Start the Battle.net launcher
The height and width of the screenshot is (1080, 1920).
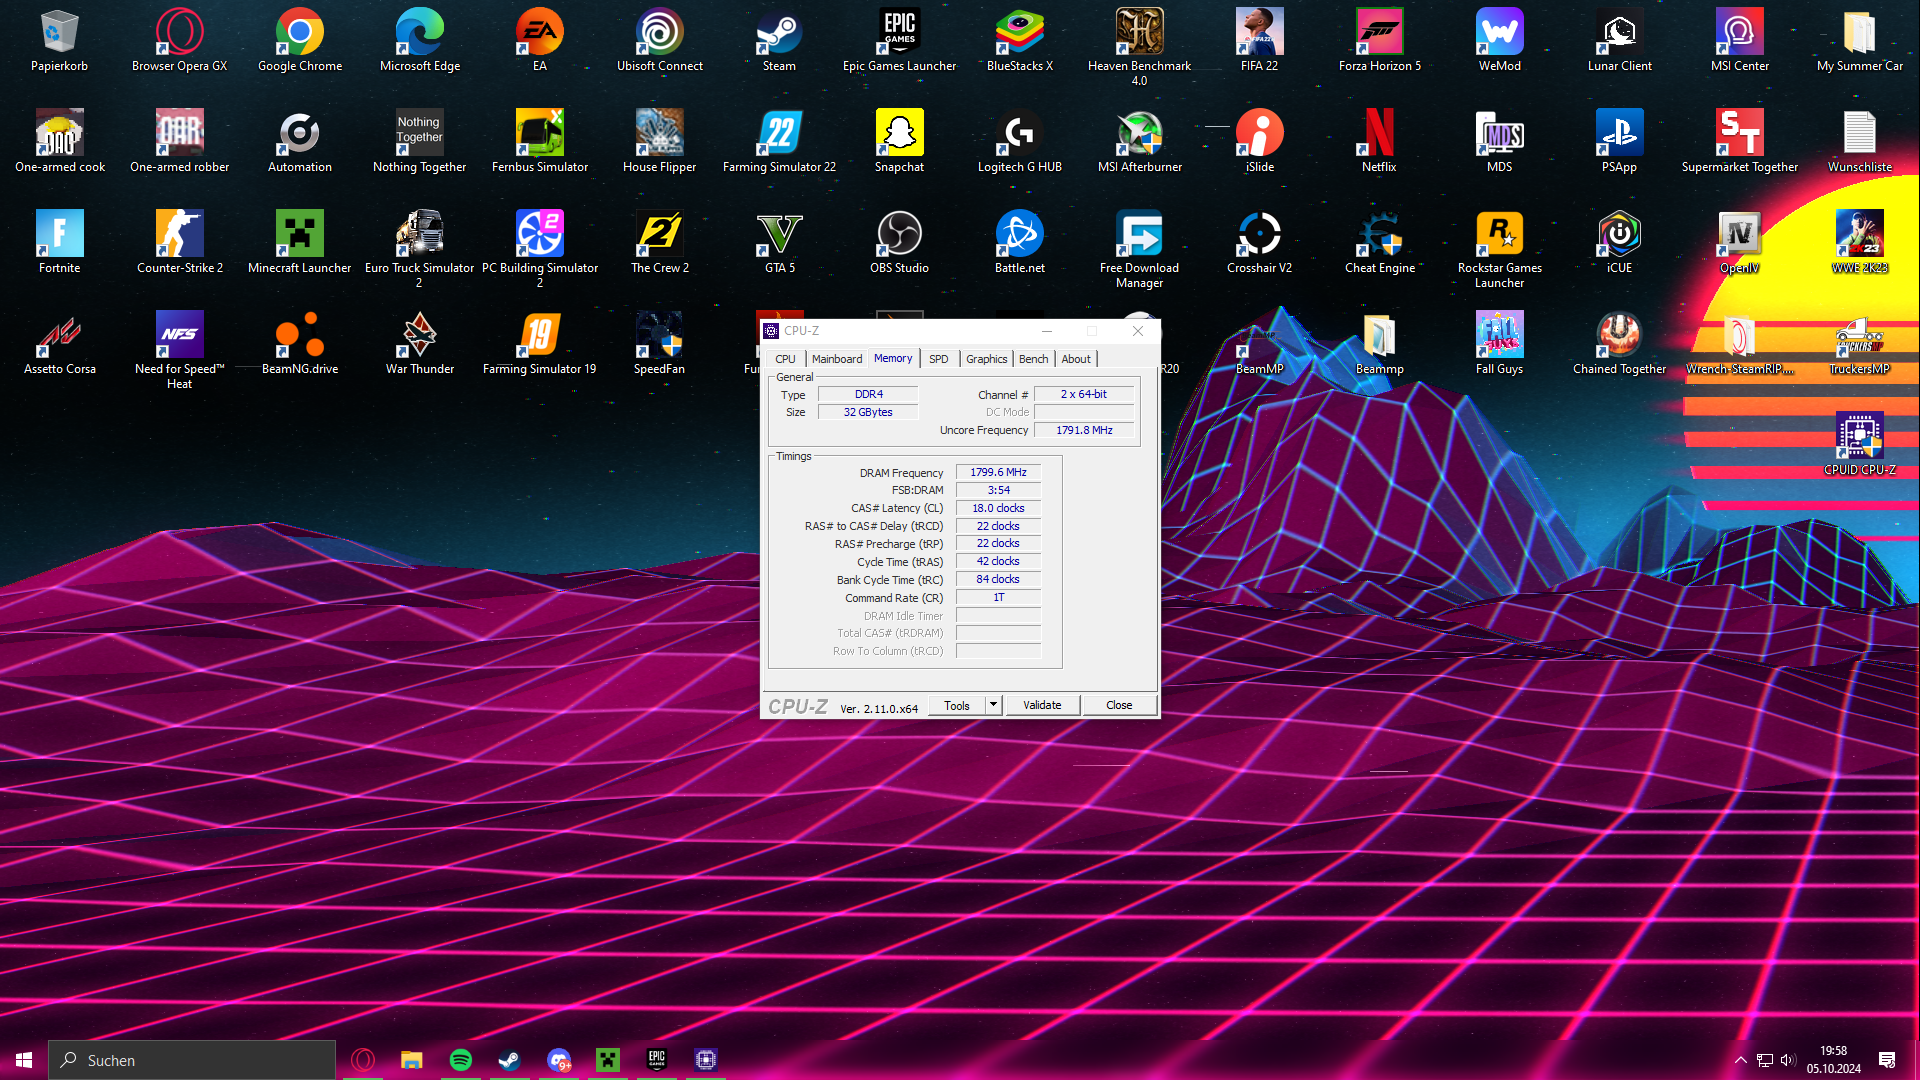(1019, 232)
